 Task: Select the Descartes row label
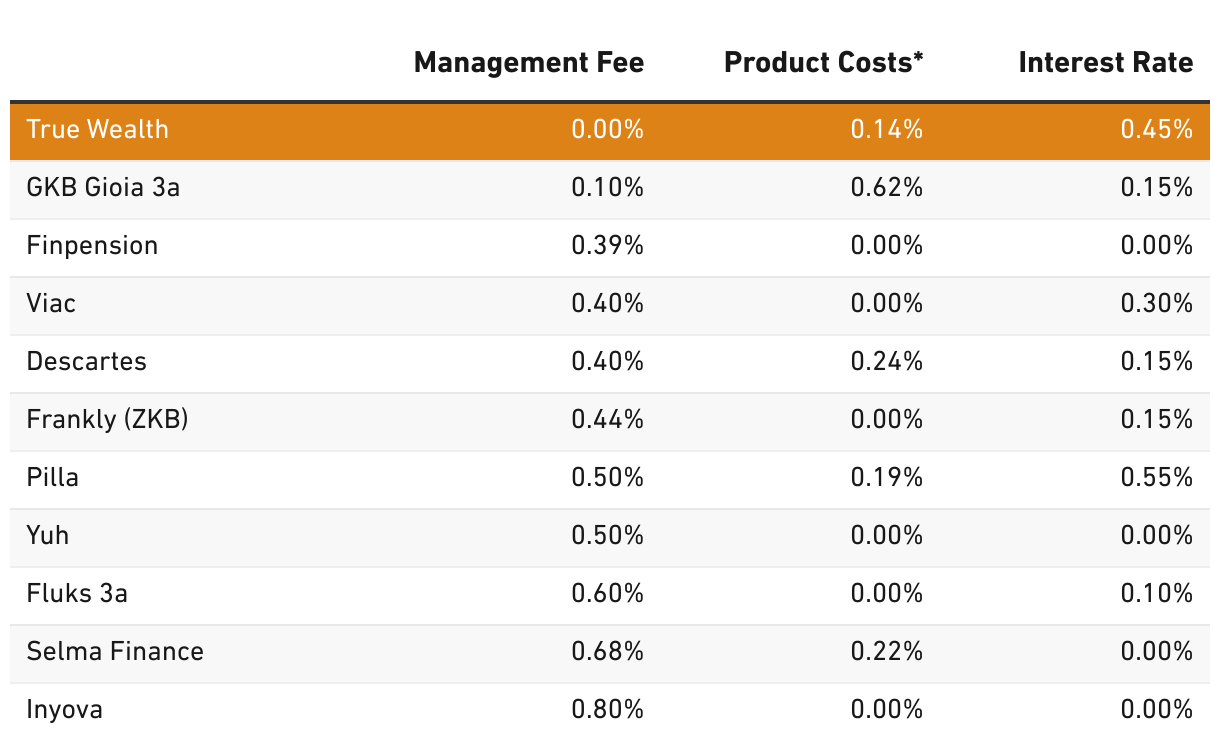point(87,361)
